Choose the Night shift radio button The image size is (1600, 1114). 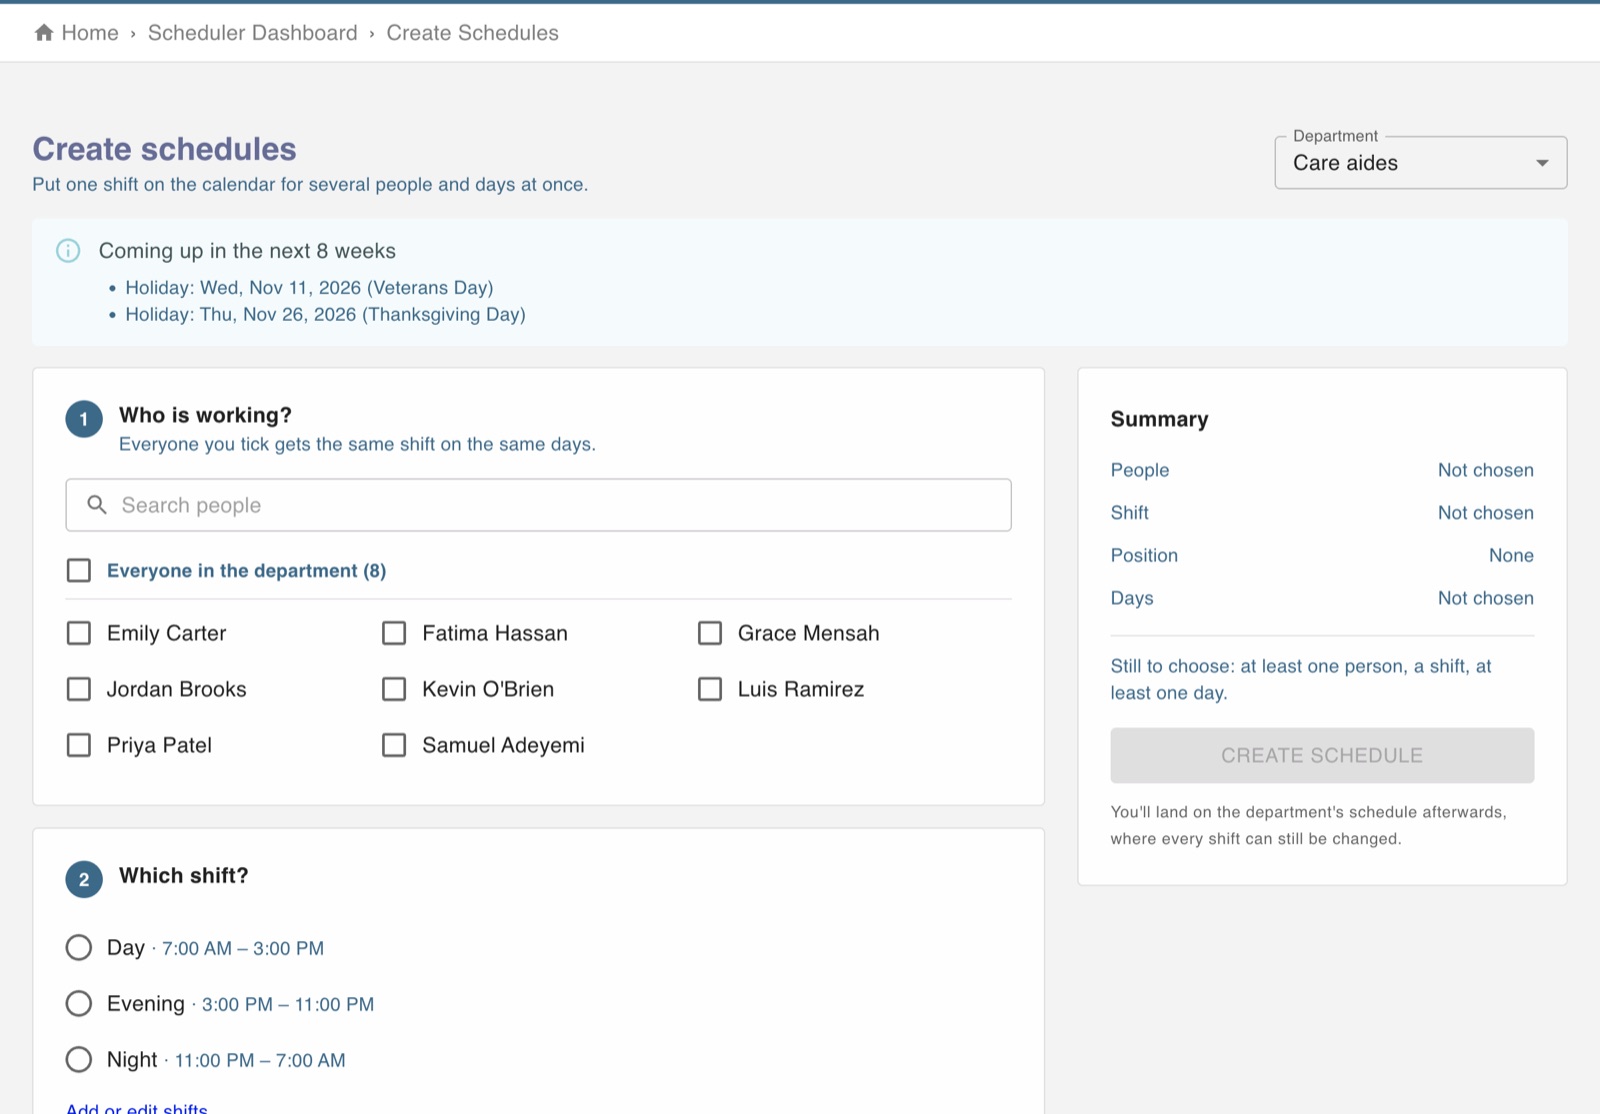[79, 1059]
